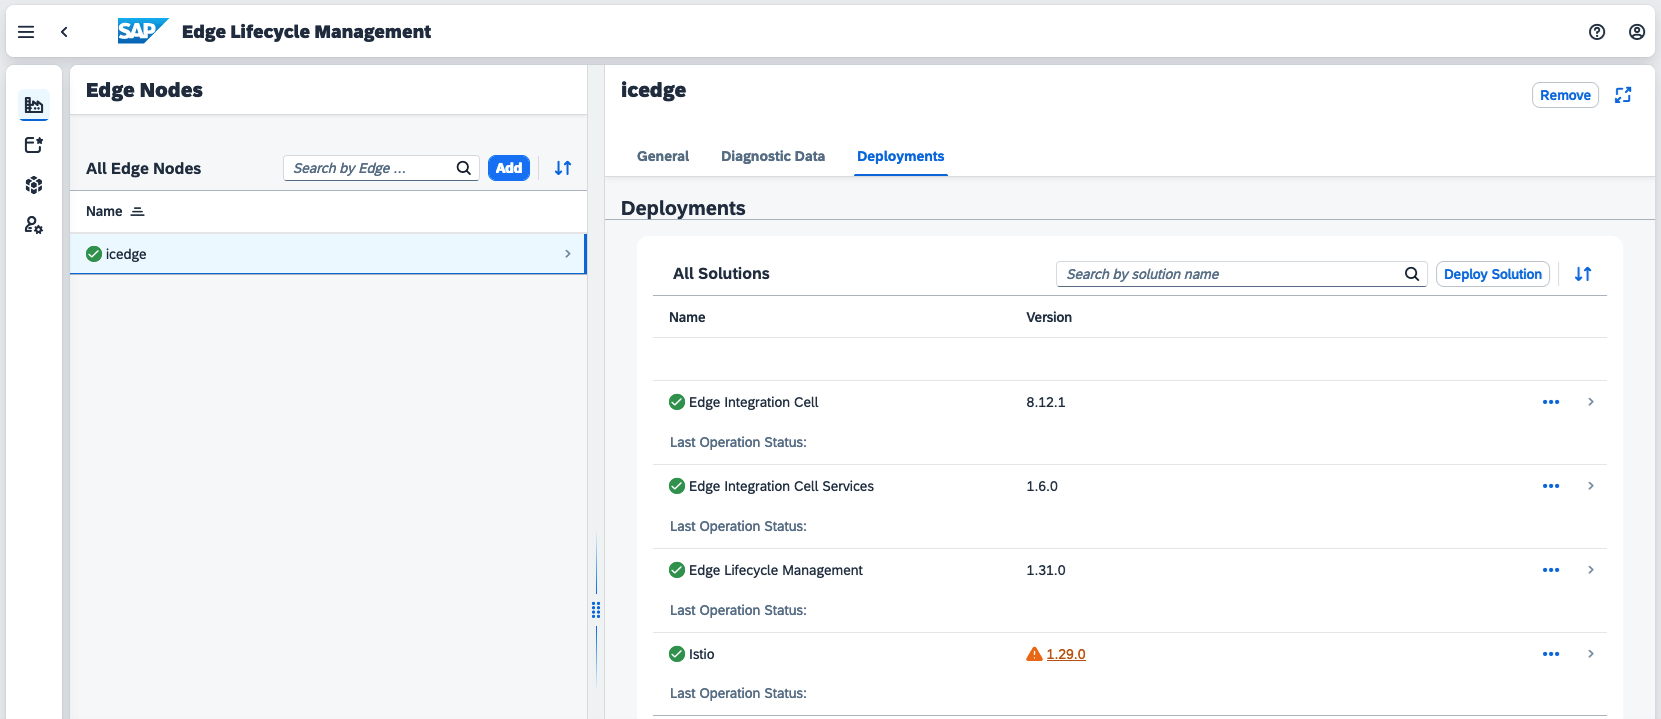Click the Deploy Solution button
The height and width of the screenshot is (719, 1661).
click(1493, 274)
